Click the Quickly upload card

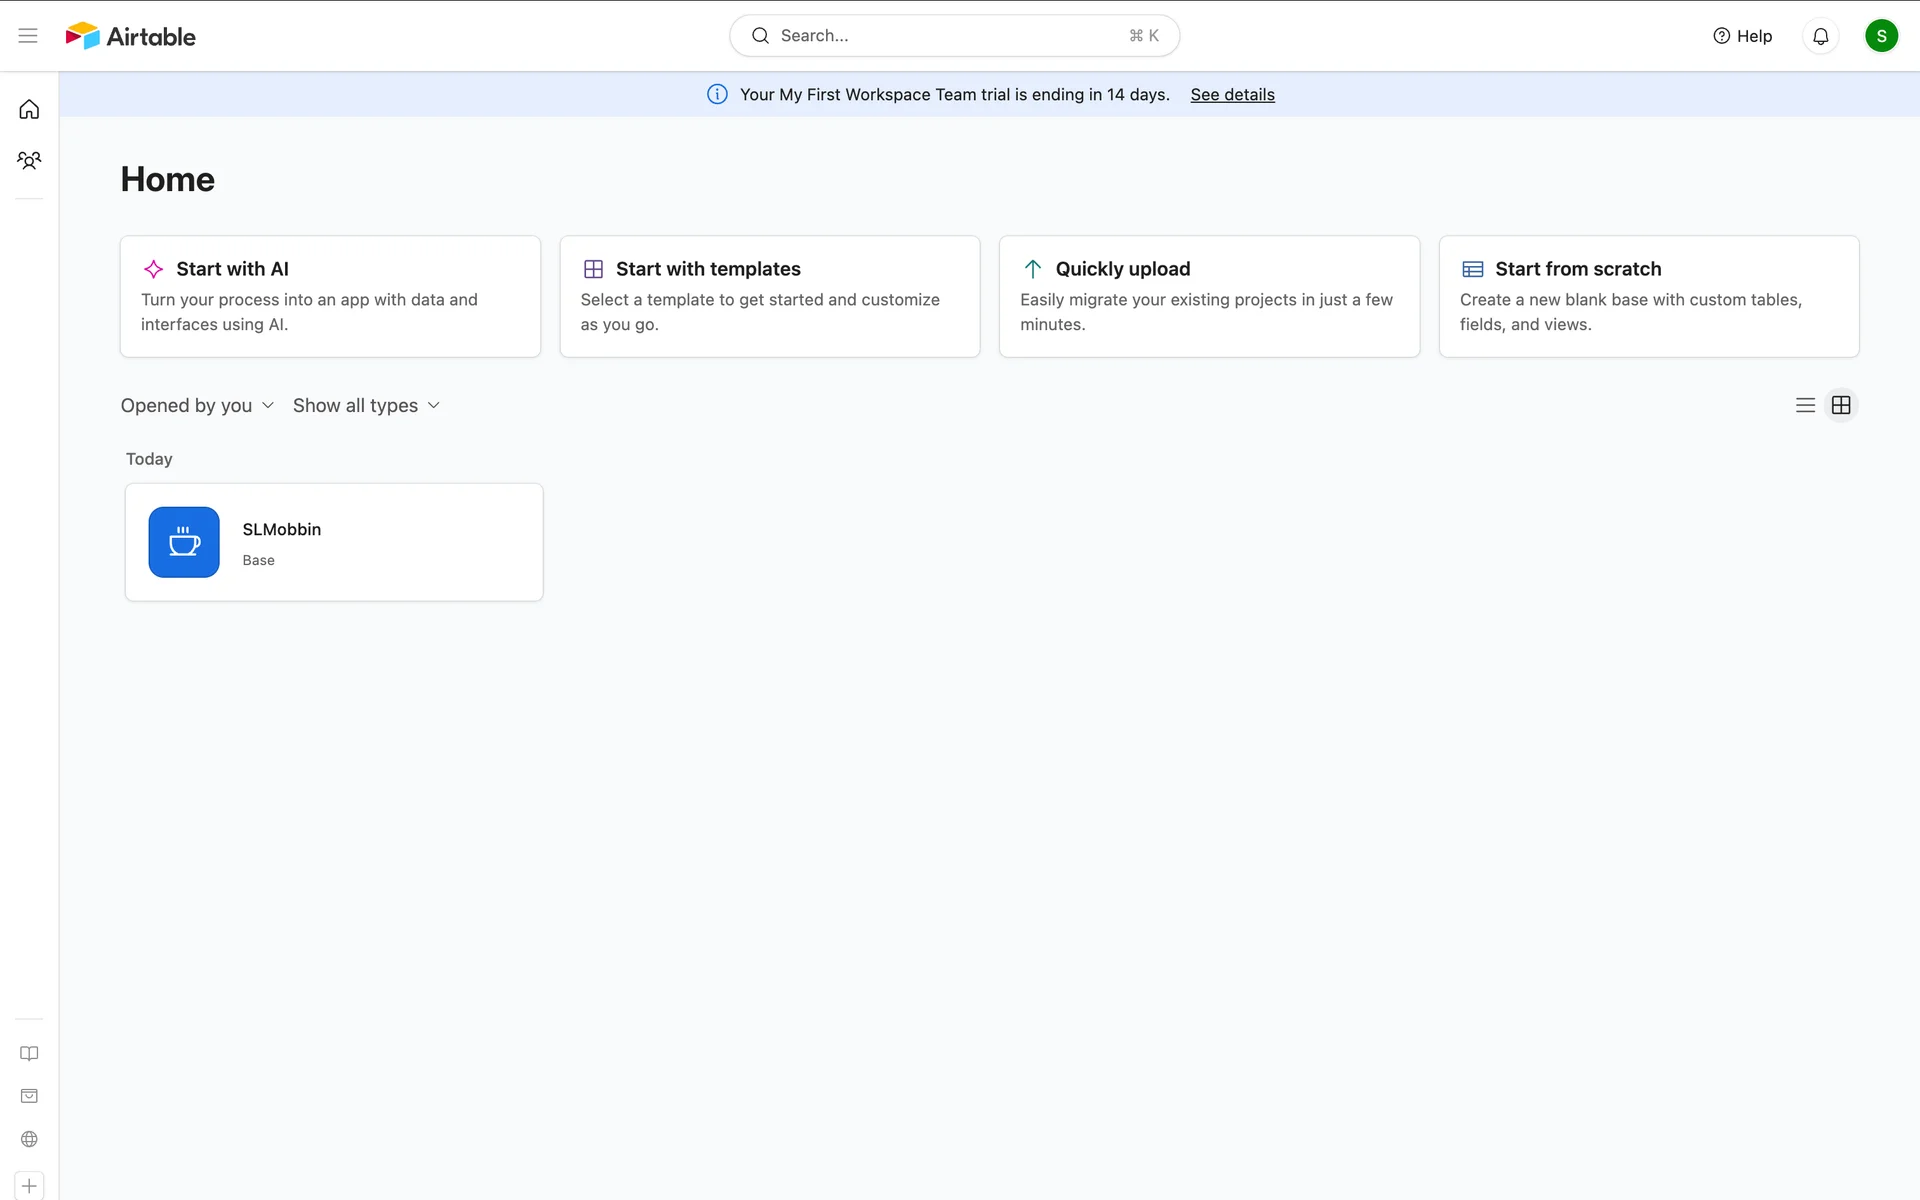(x=1209, y=296)
